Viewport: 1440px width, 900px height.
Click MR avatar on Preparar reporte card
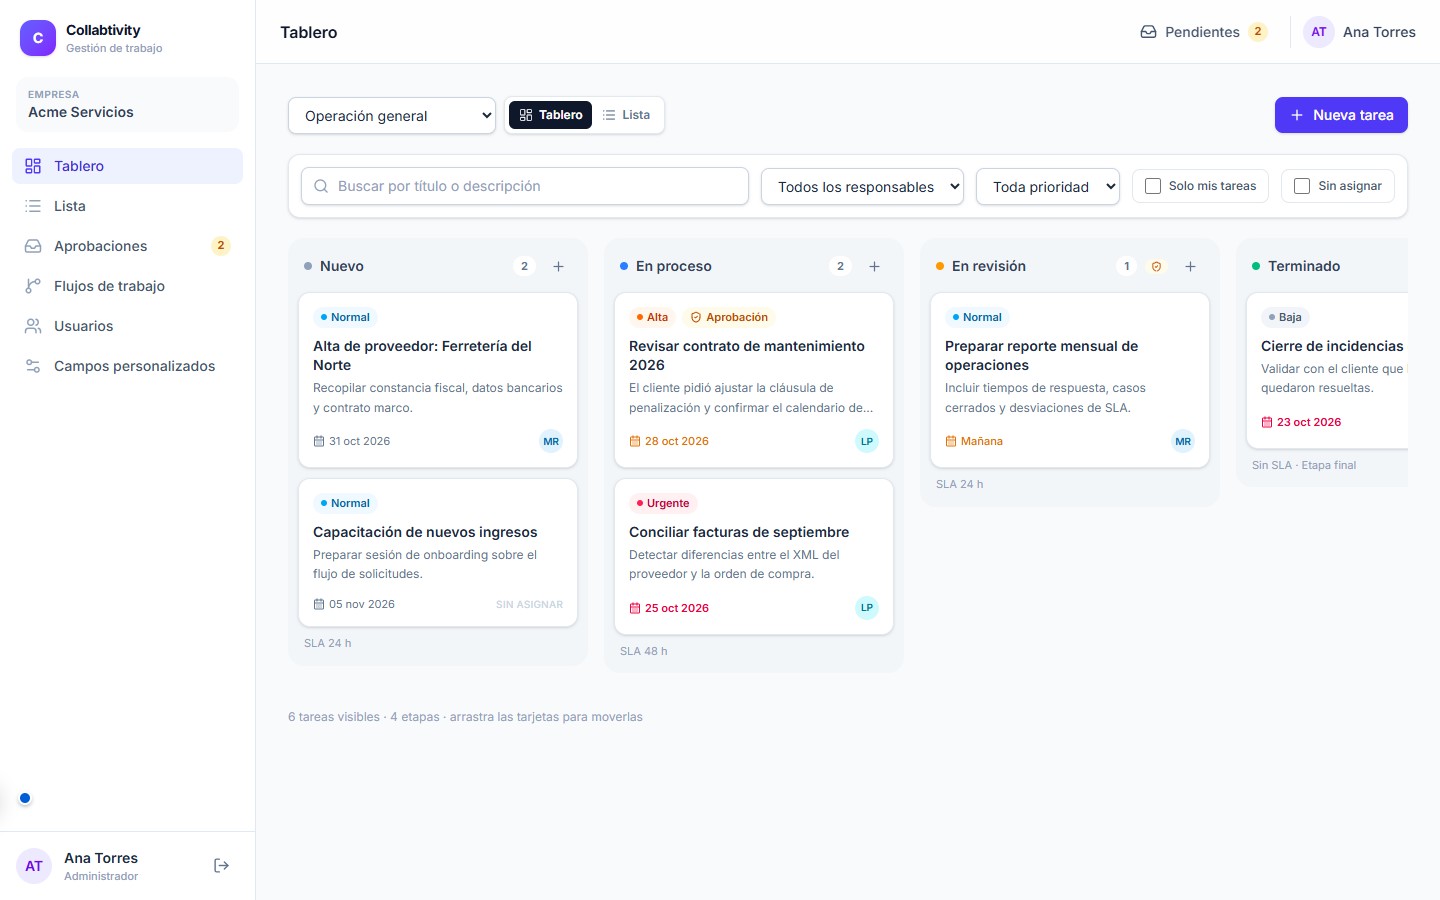(1183, 441)
